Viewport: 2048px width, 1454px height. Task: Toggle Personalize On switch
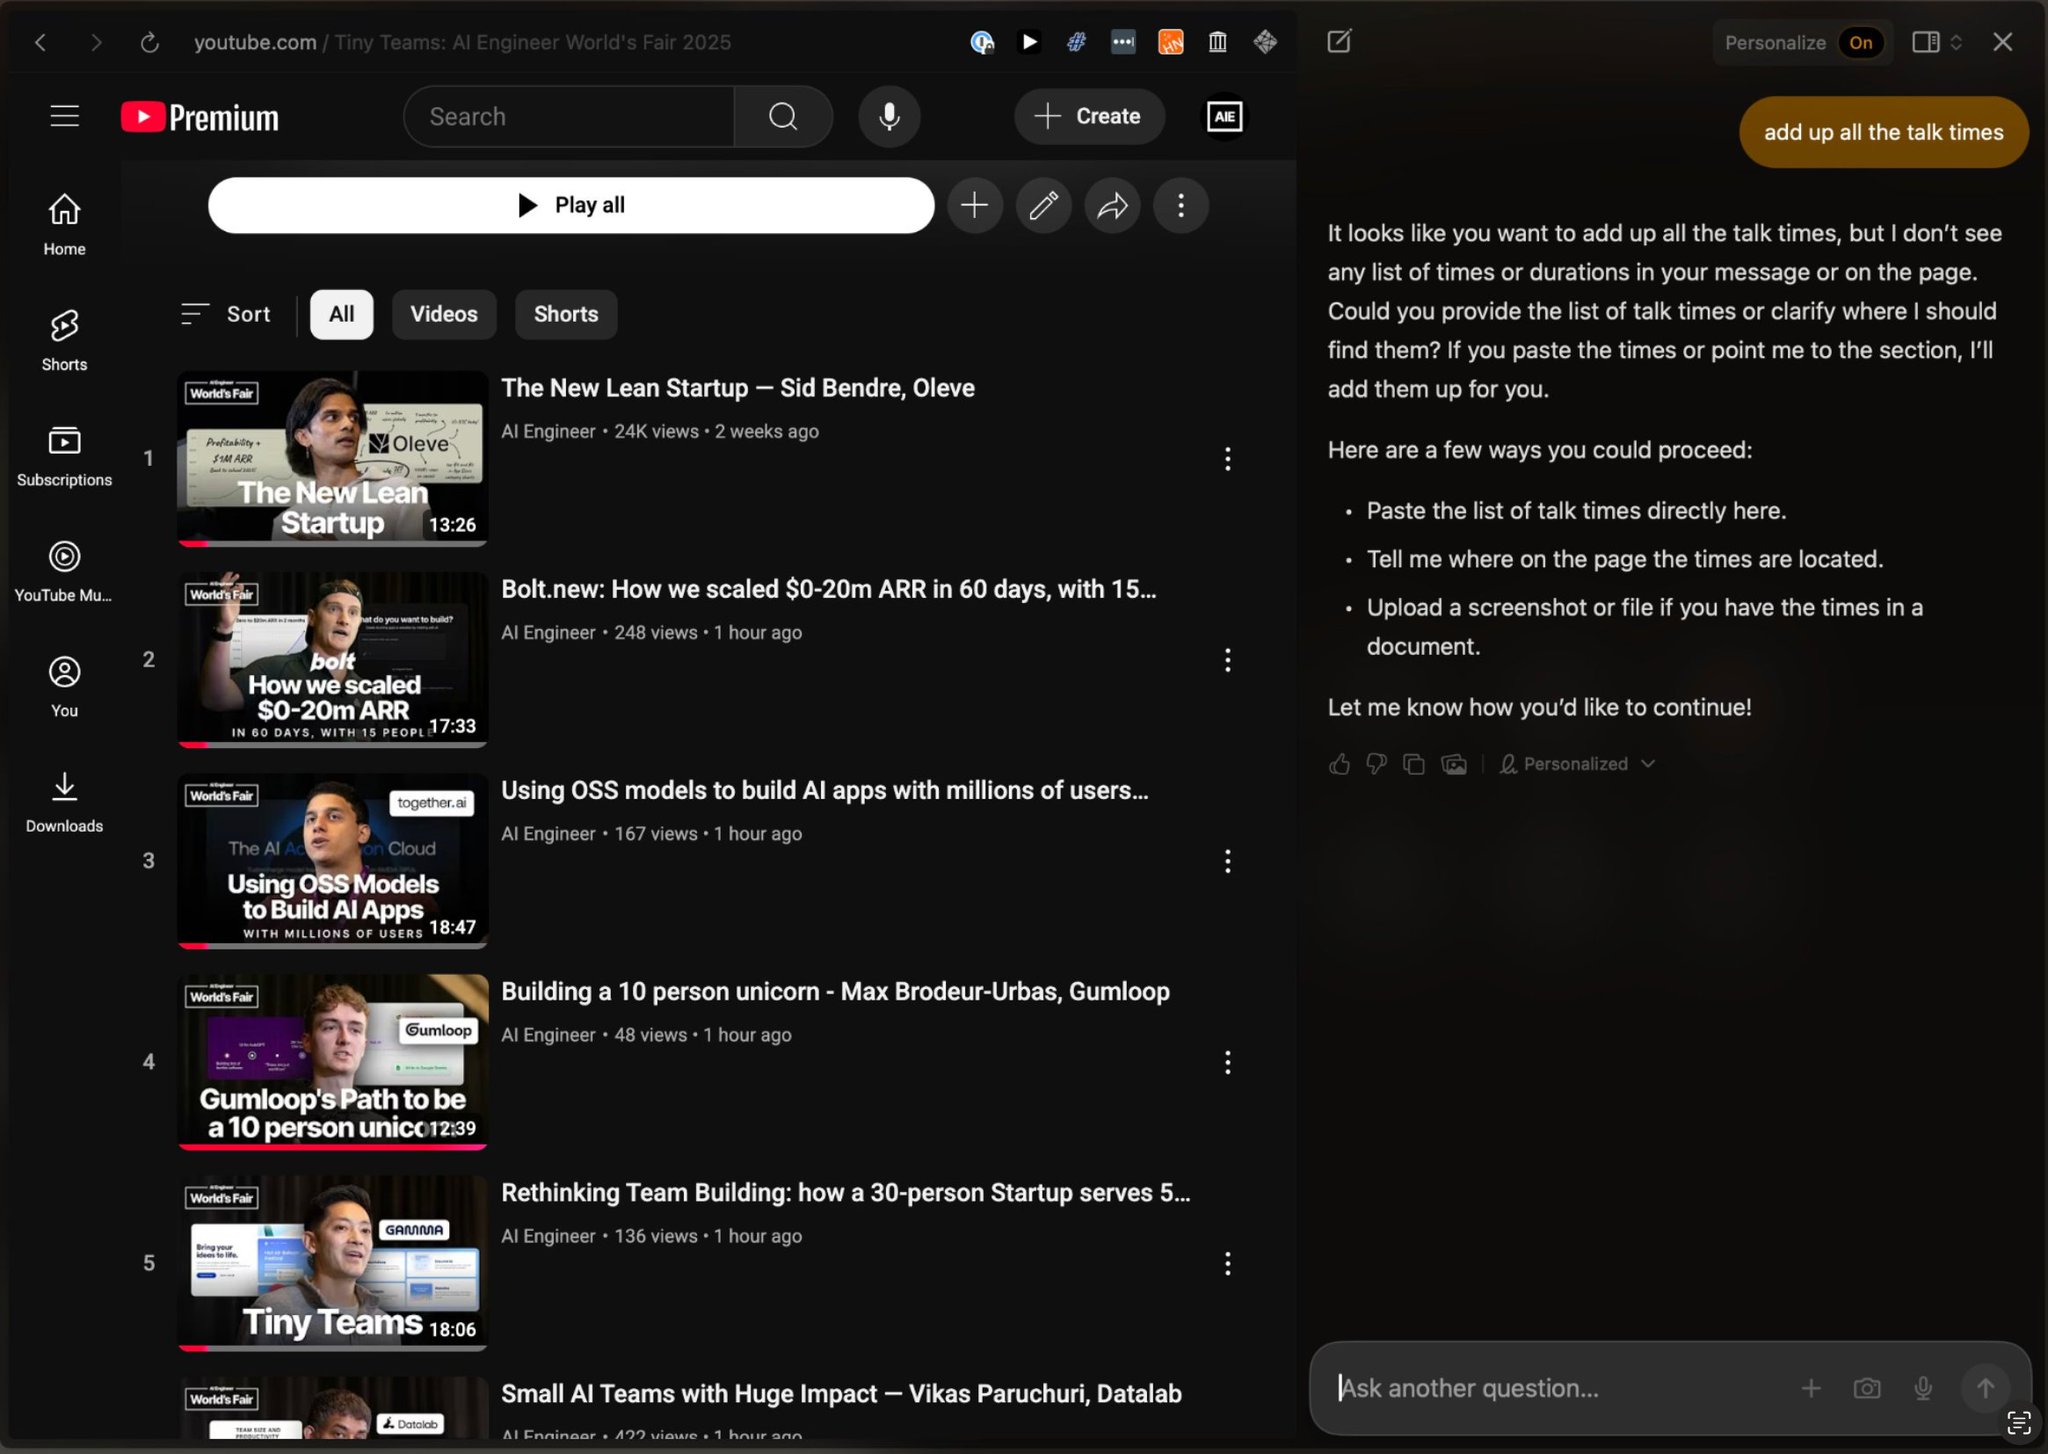(1861, 43)
